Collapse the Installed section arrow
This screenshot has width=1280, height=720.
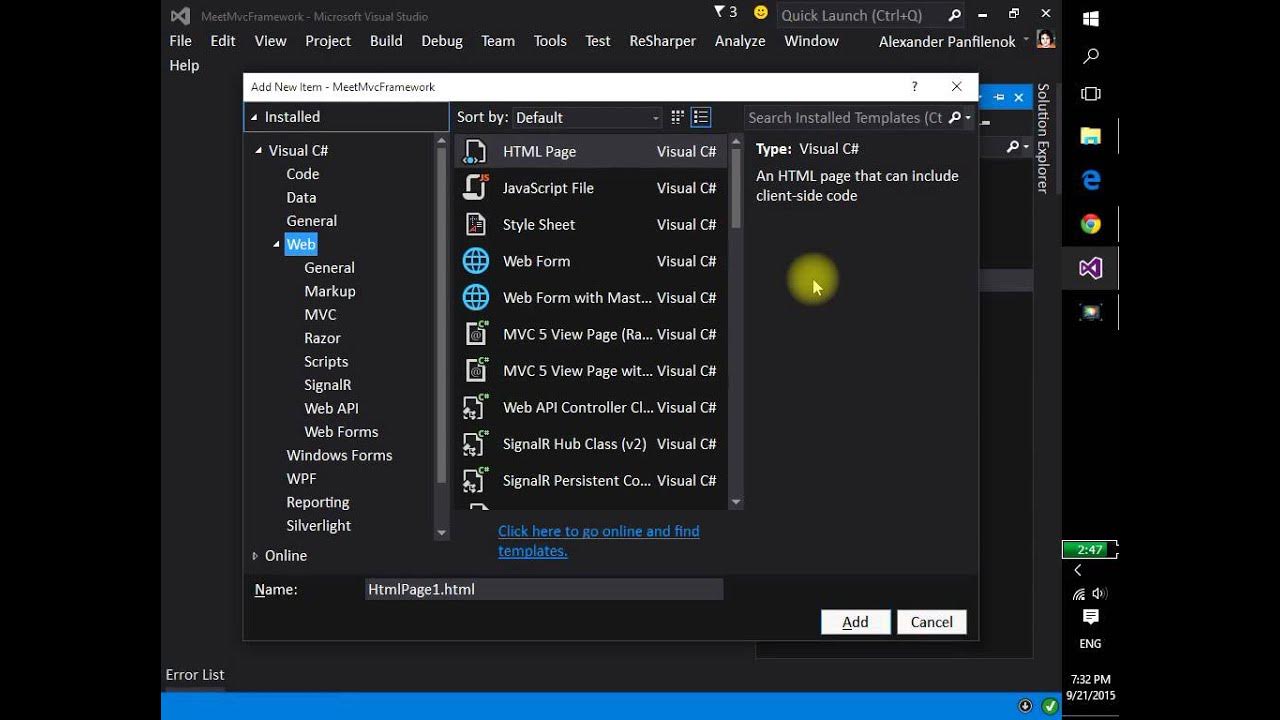[x=254, y=117]
